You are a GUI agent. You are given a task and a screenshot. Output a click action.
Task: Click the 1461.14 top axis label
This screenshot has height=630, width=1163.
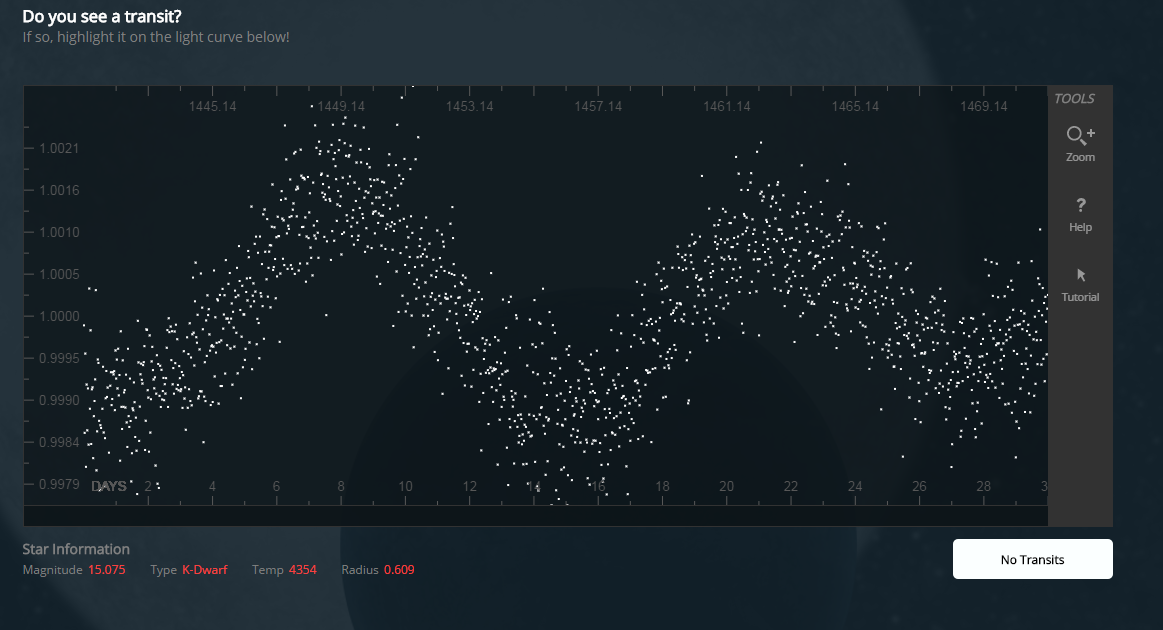click(727, 106)
